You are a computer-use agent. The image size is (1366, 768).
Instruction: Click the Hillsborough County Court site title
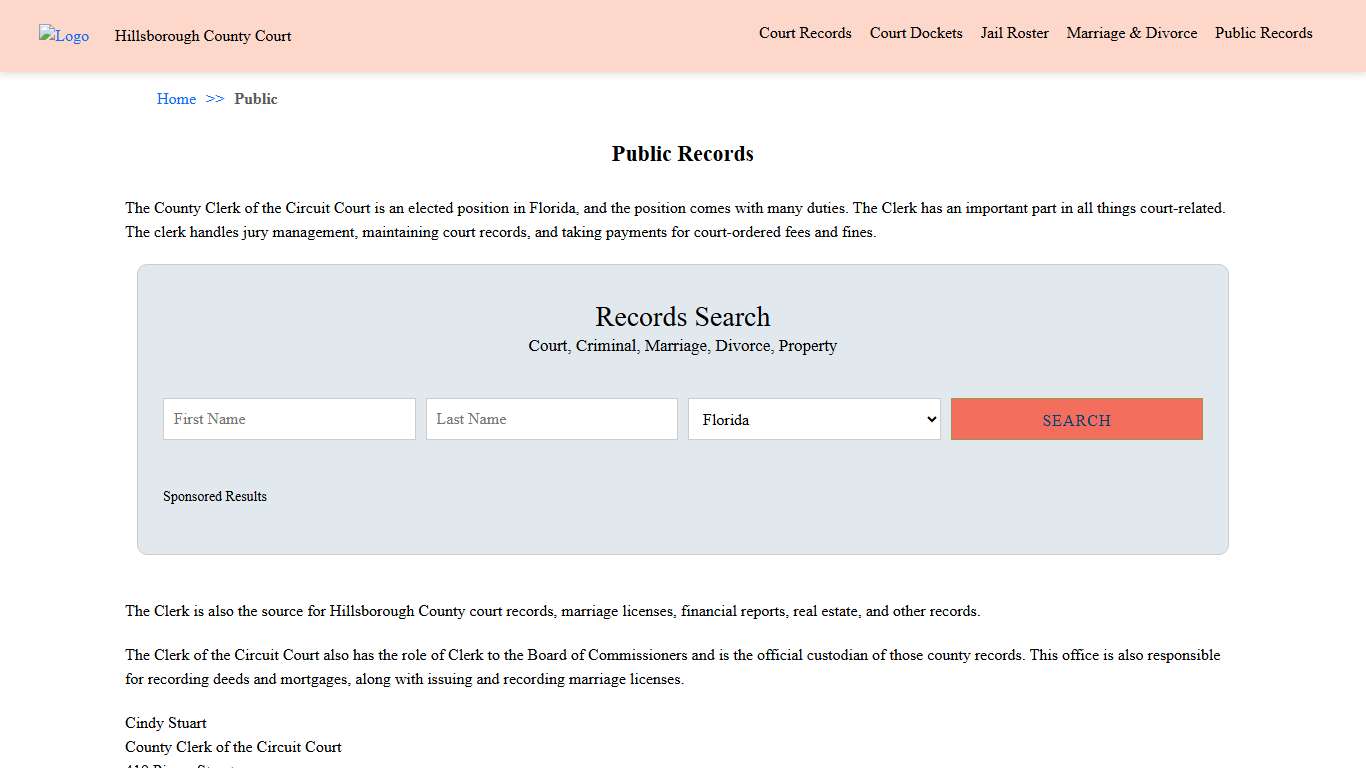[x=202, y=36]
